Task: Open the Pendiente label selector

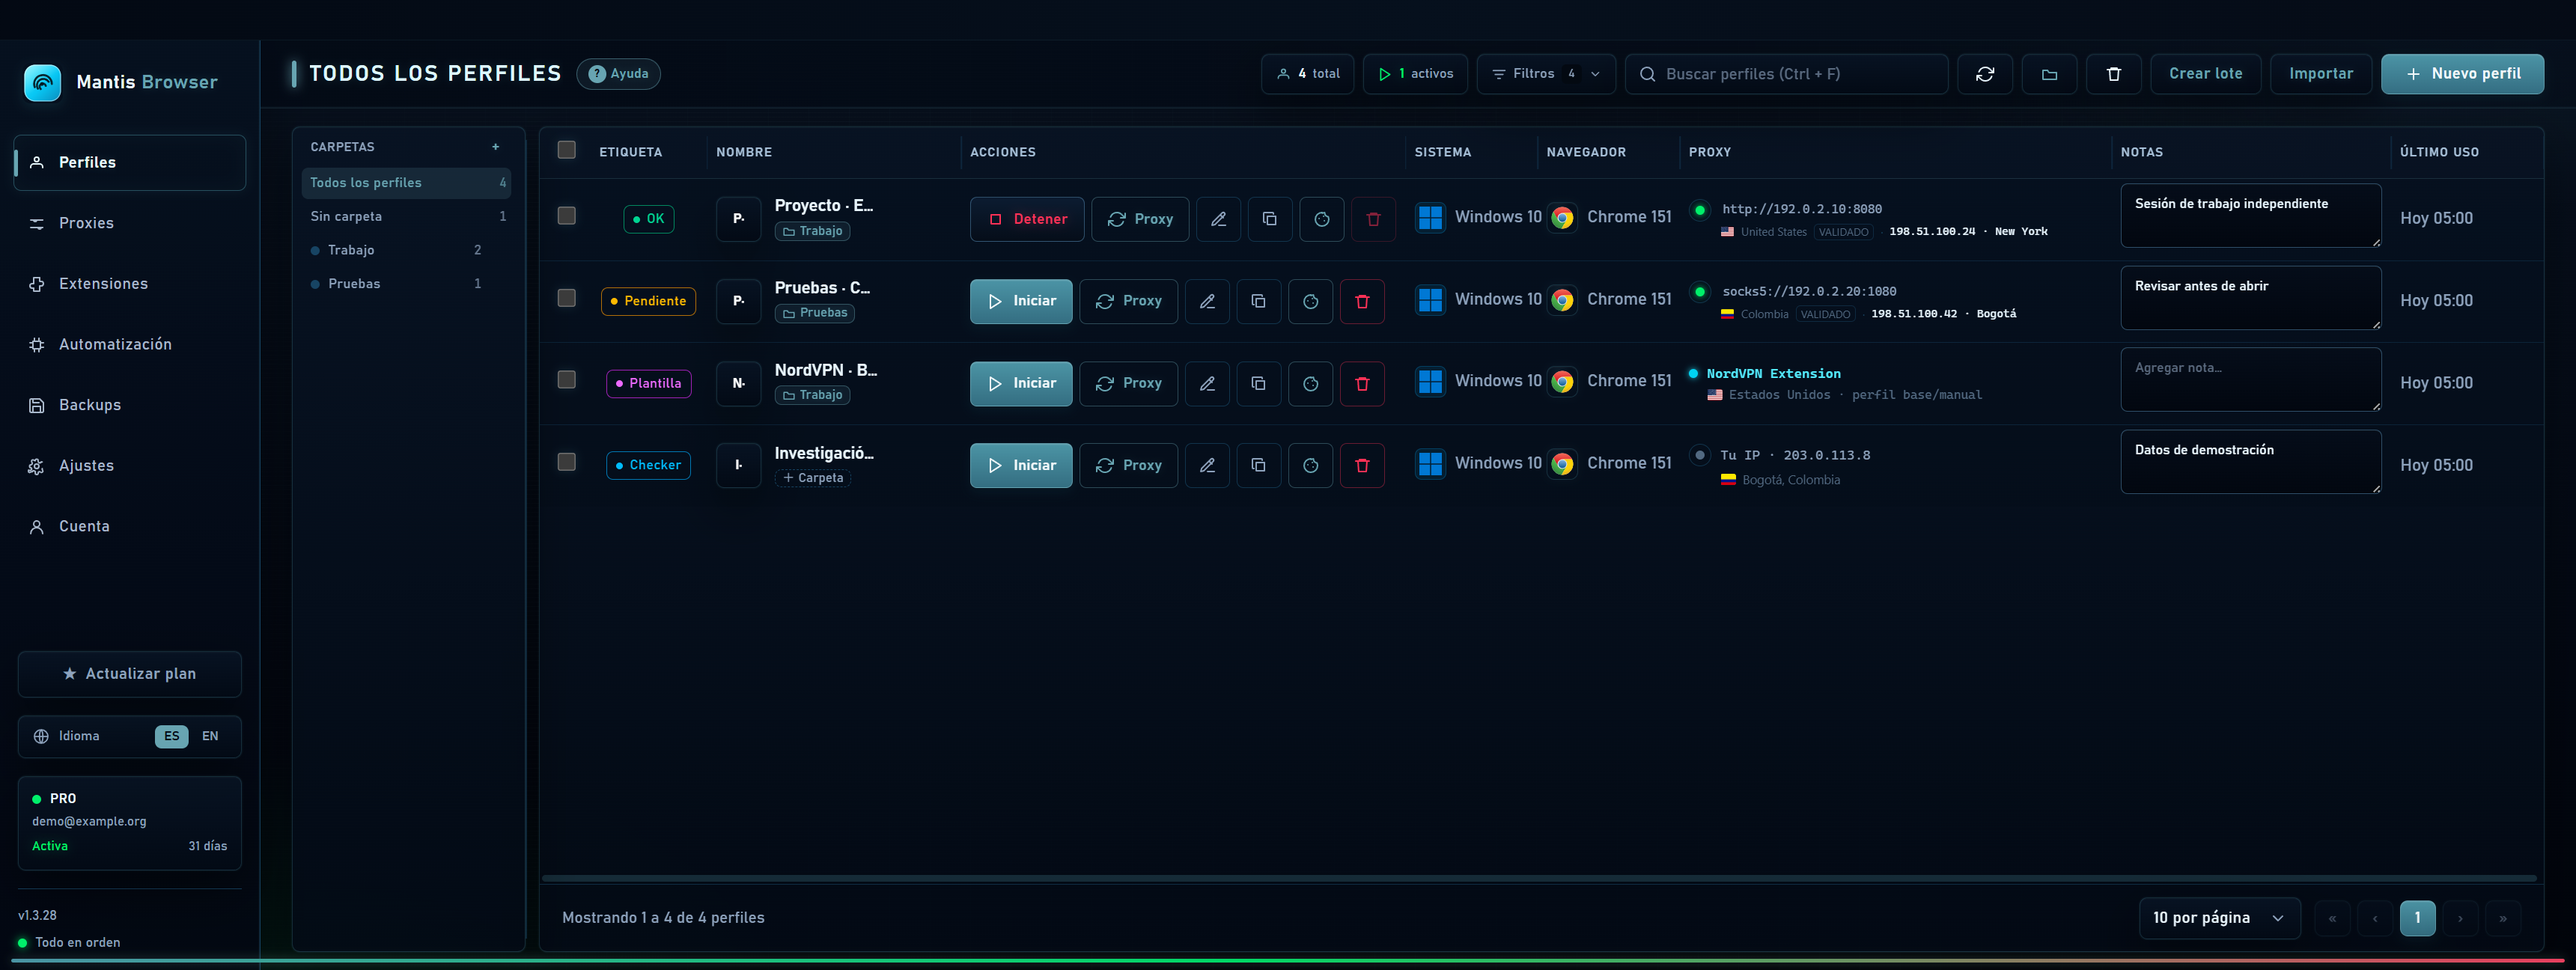Action: [648, 301]
